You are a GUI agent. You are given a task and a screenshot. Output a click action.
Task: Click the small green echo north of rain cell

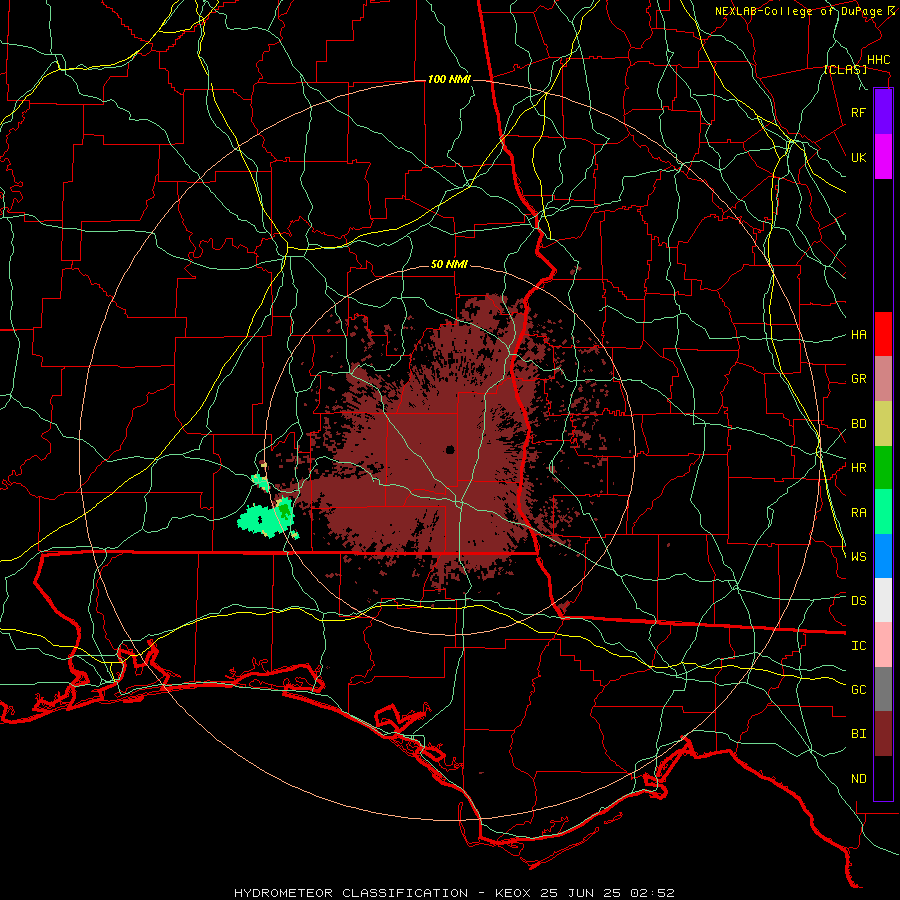coord(260,482)
